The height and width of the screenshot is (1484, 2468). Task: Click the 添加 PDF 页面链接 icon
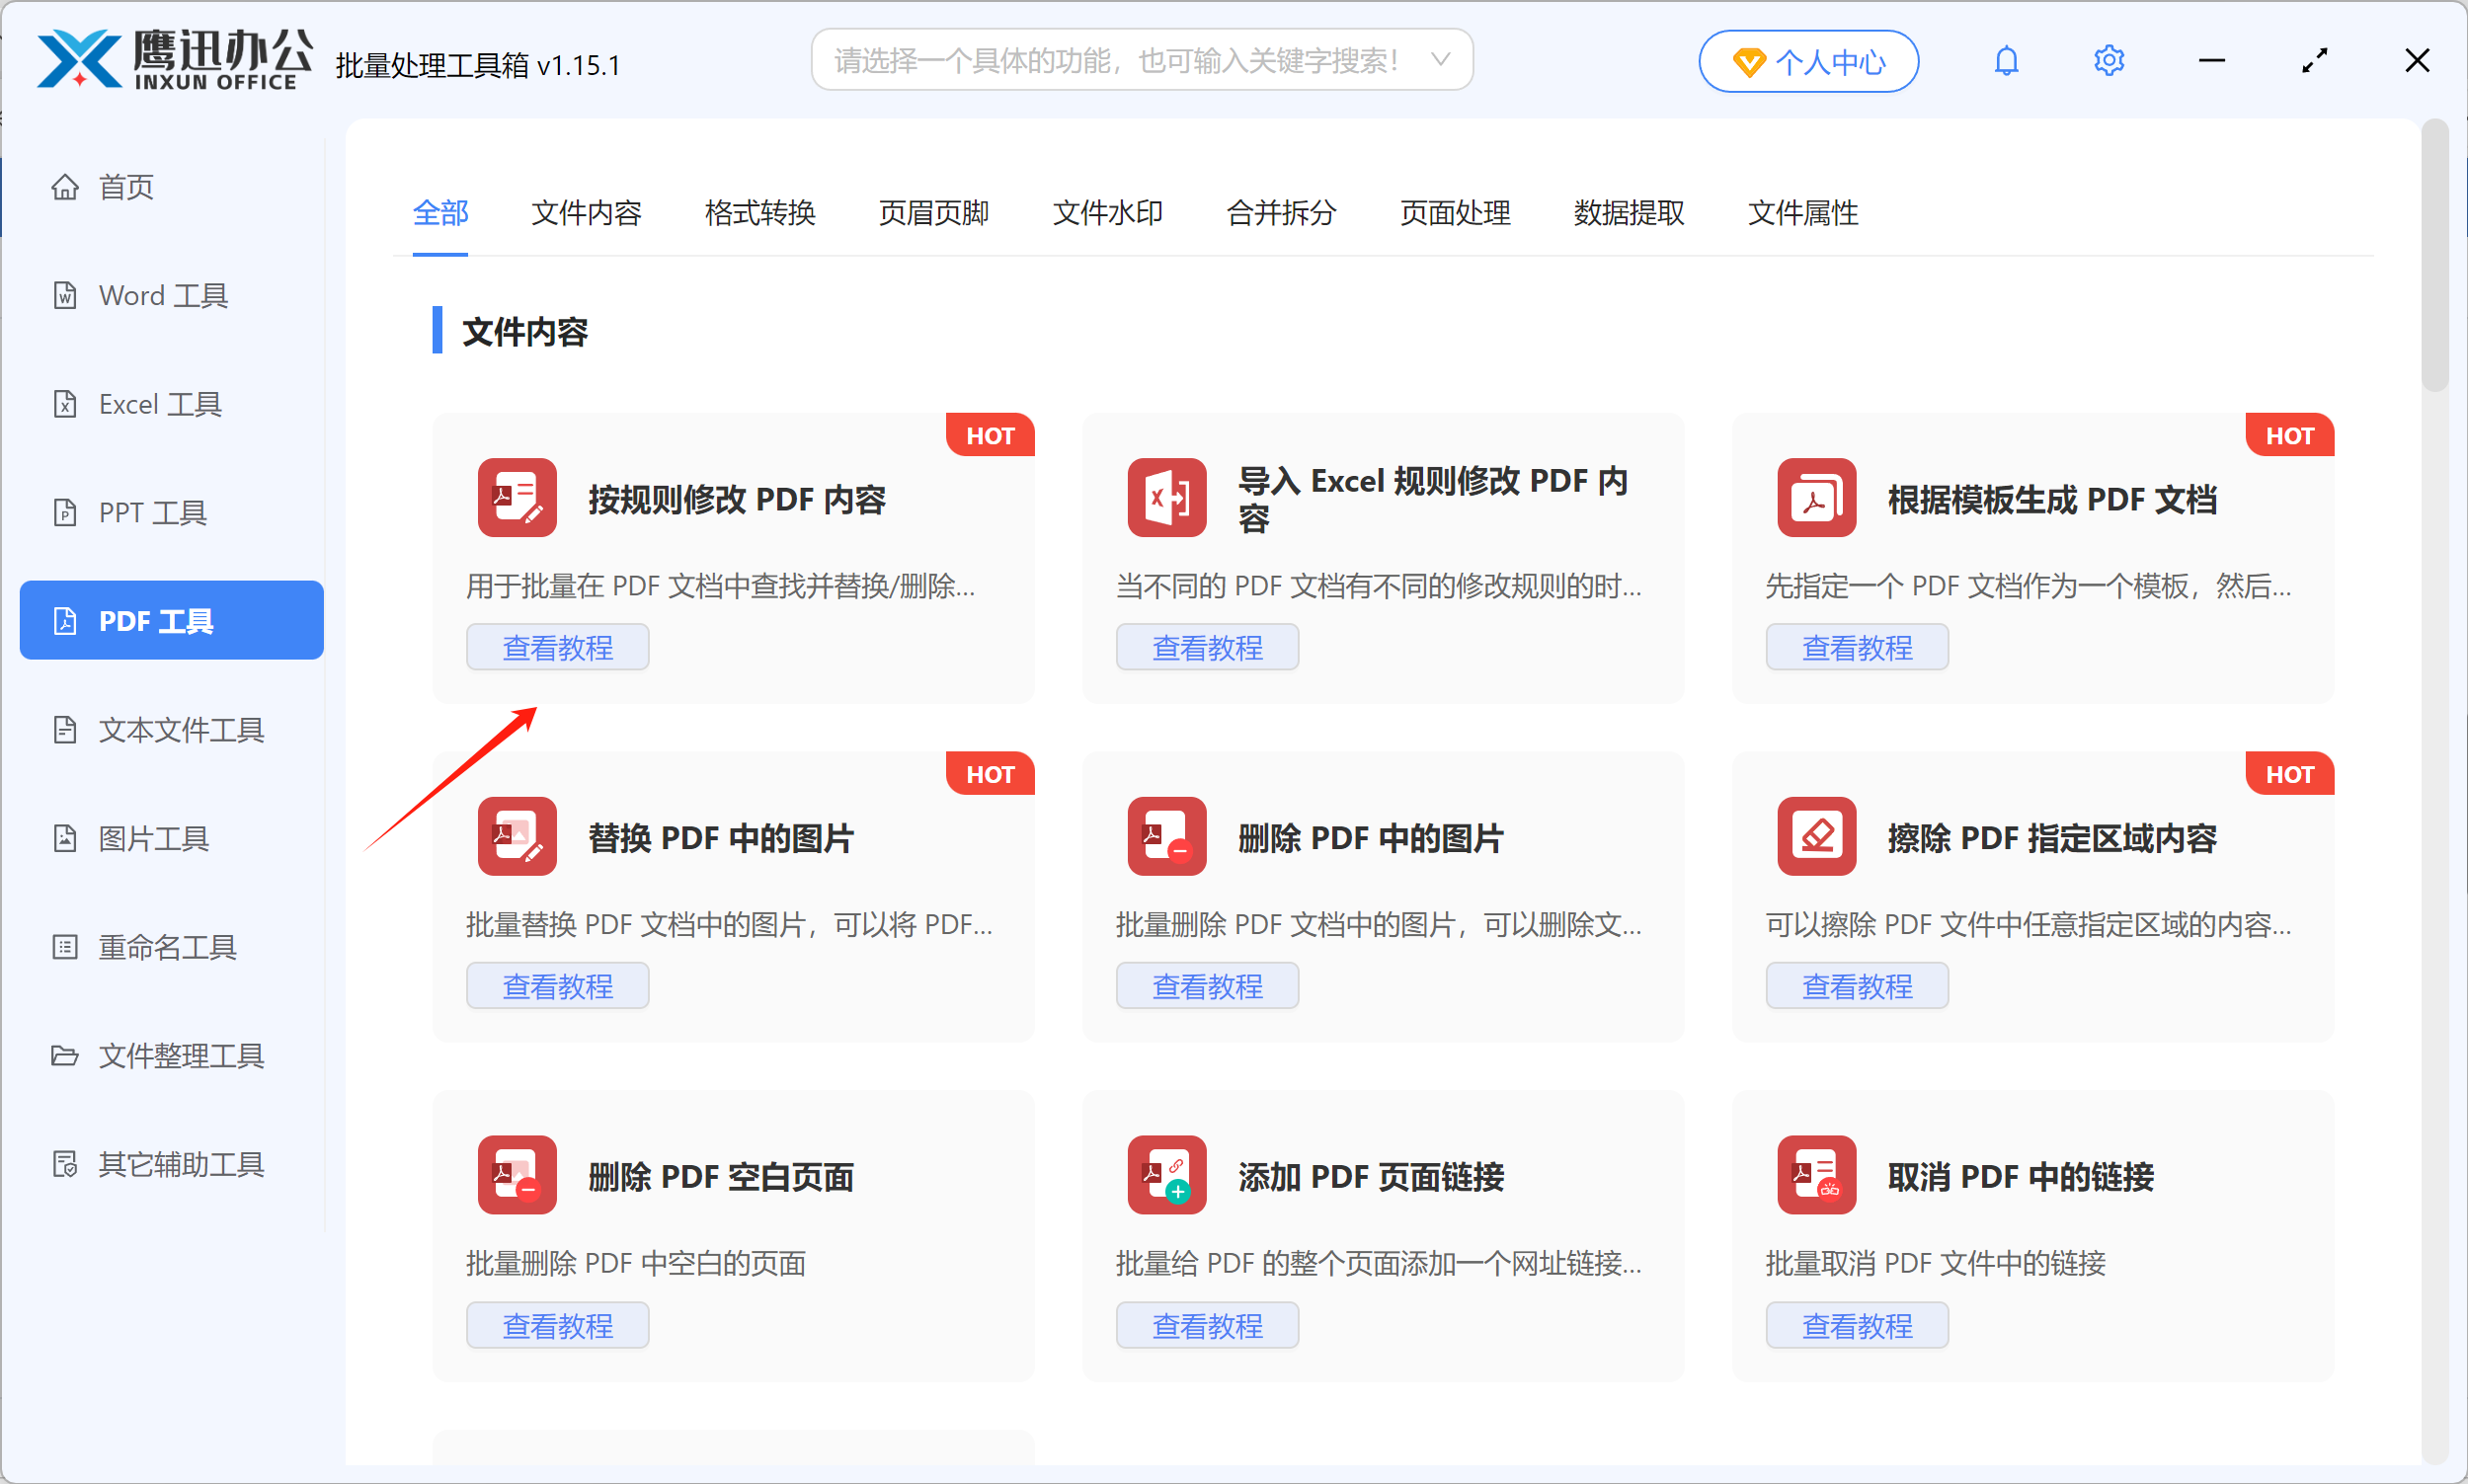[x=1167, y=1175]
